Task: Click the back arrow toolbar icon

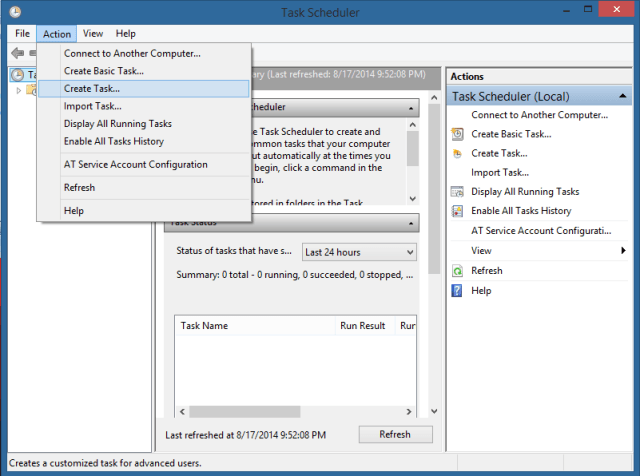Action: tap(18, 53)
